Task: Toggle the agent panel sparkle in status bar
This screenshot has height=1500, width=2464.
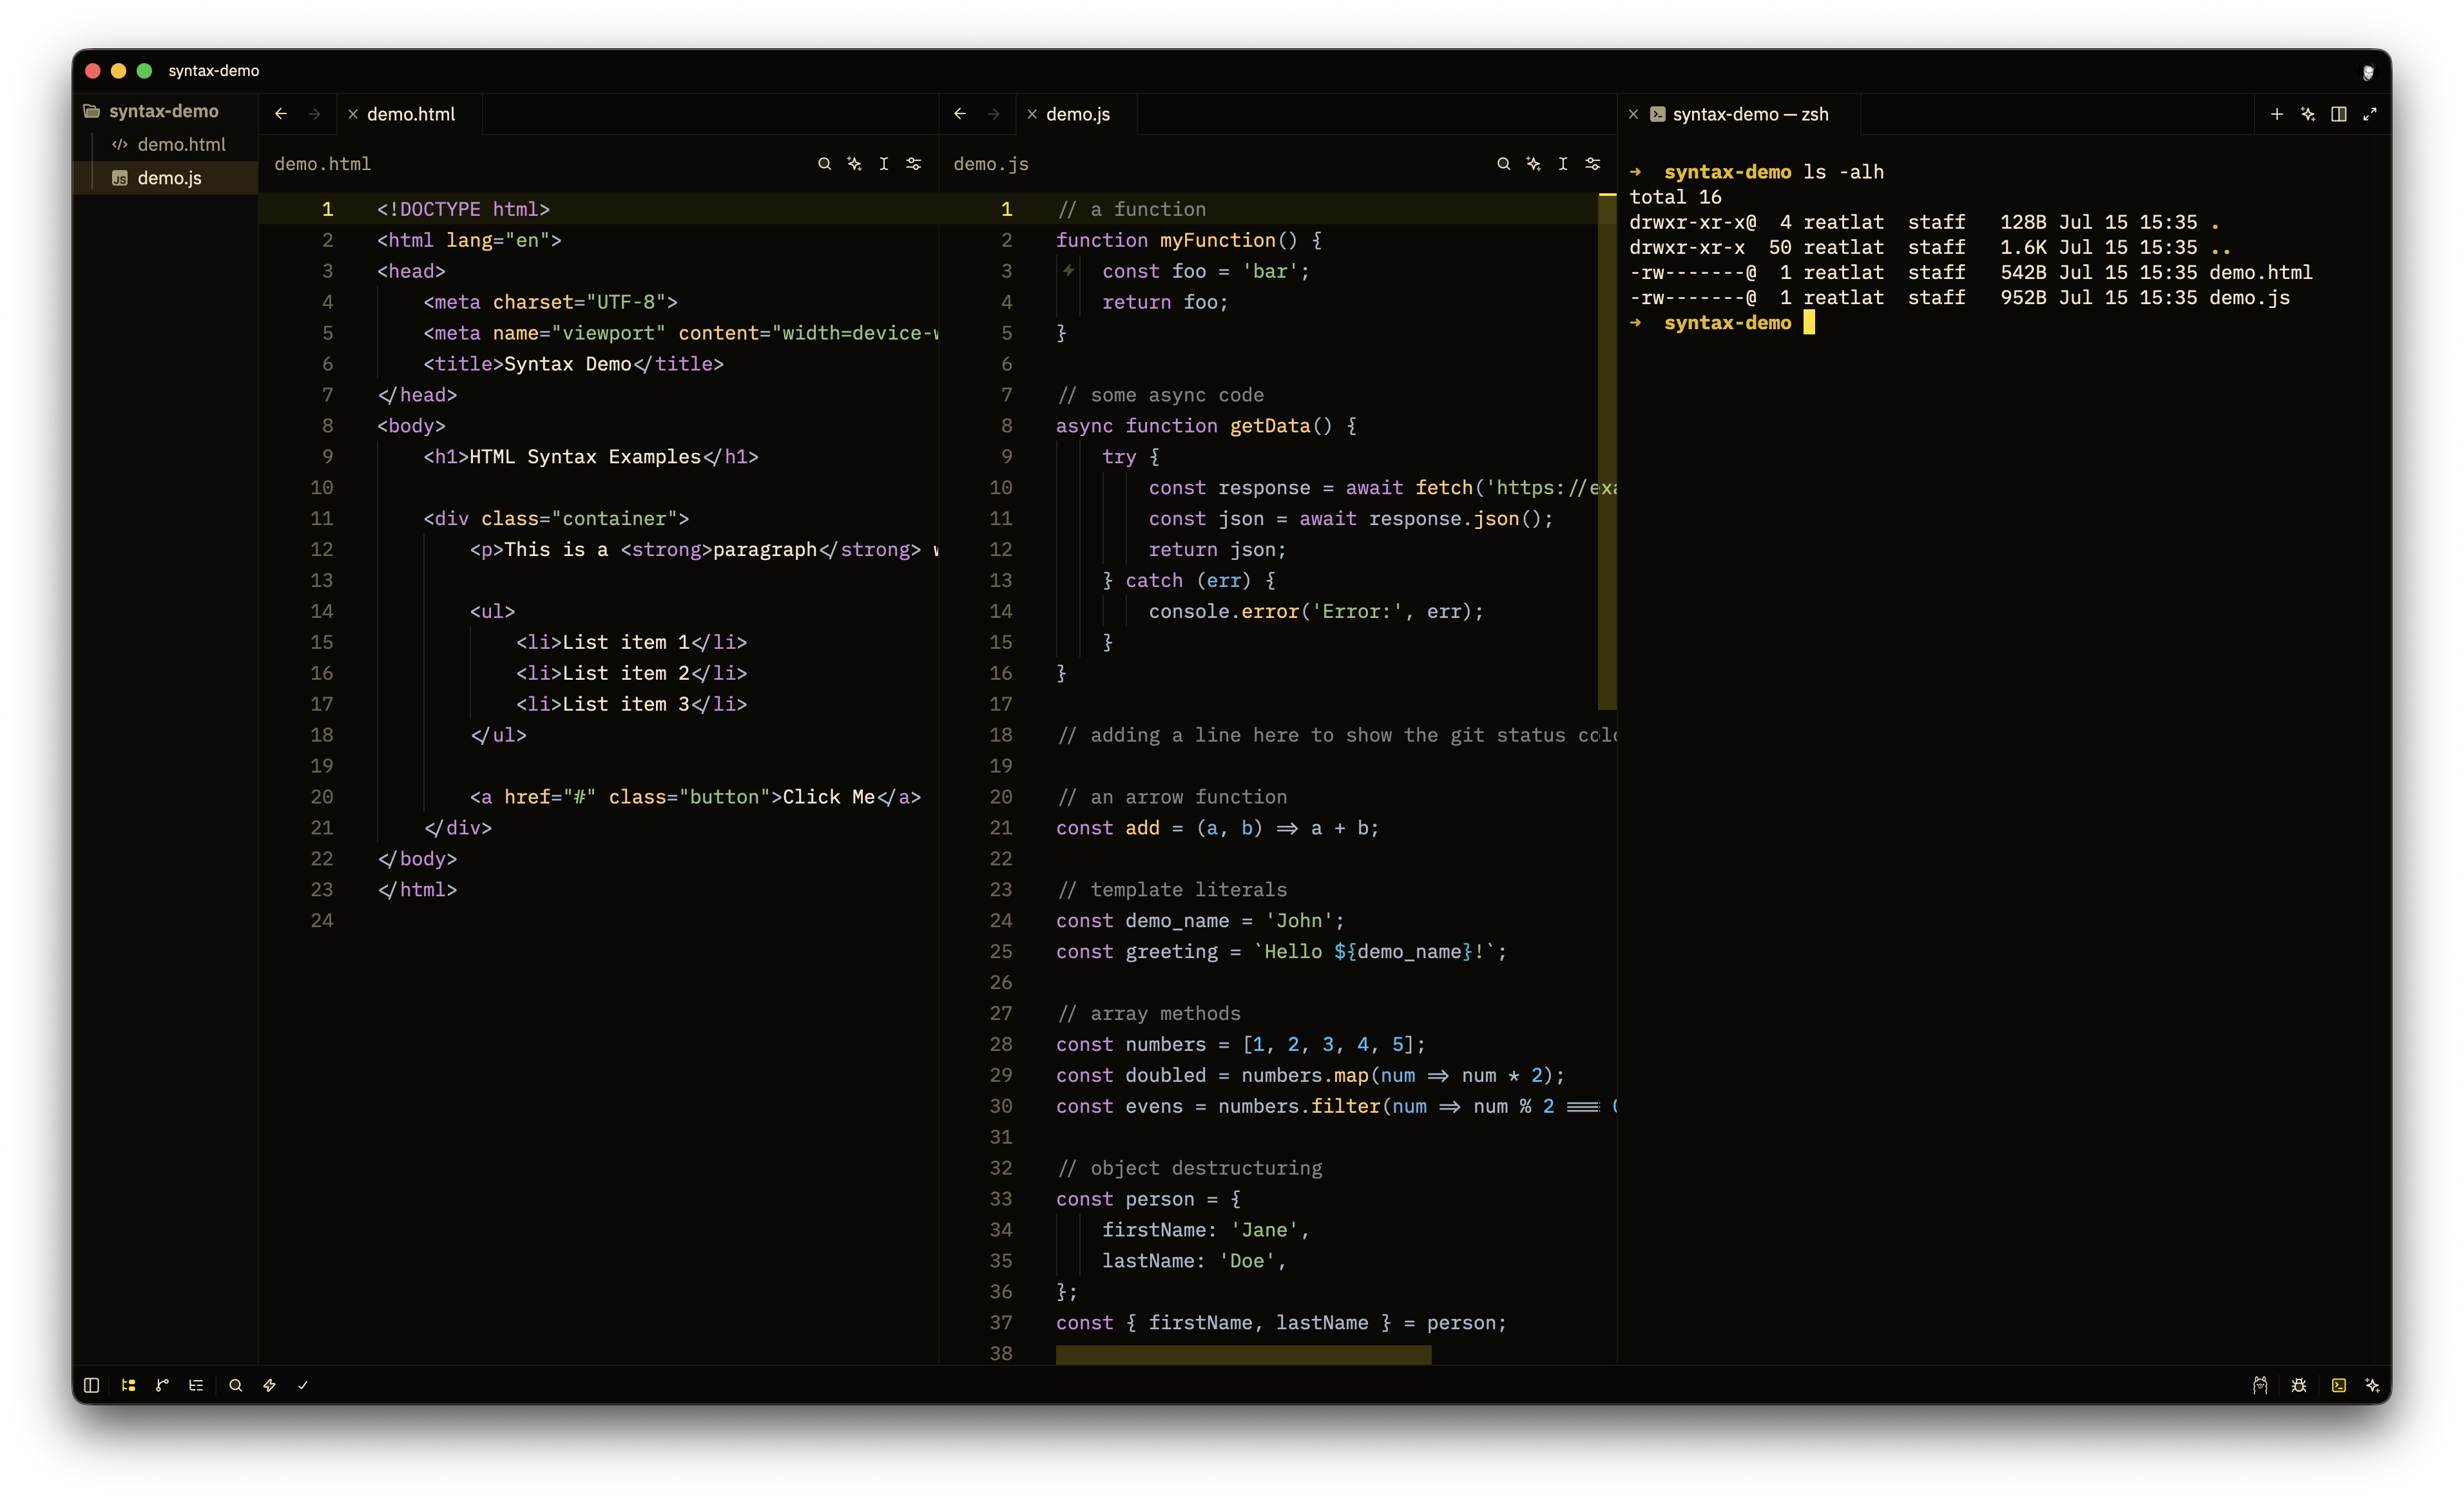Action: pyautogui.click(x=2372, y=1385)
